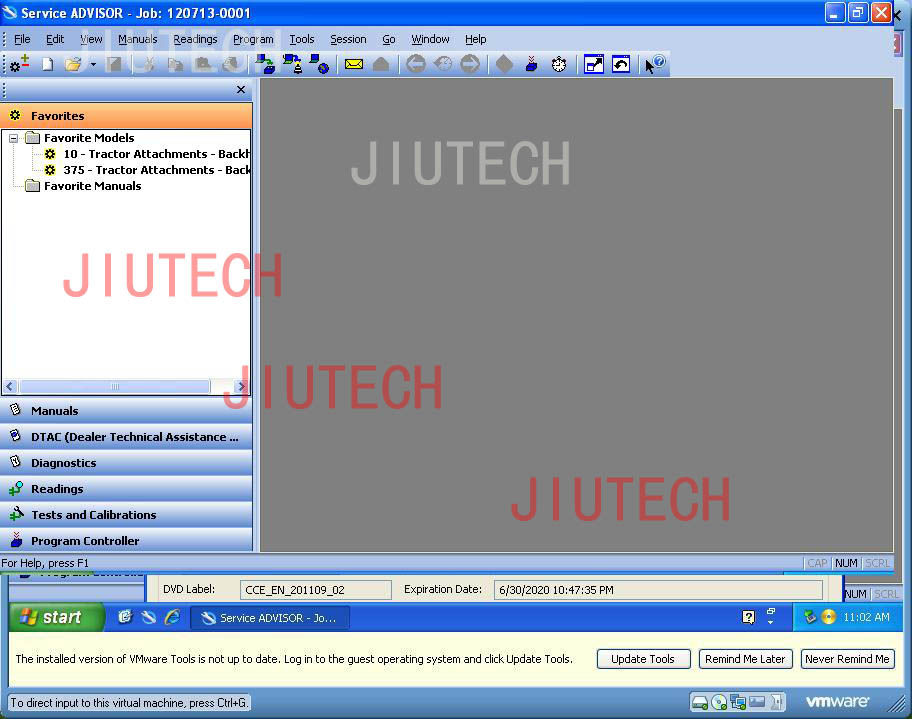Open the Readings menu

click(195, 39)
